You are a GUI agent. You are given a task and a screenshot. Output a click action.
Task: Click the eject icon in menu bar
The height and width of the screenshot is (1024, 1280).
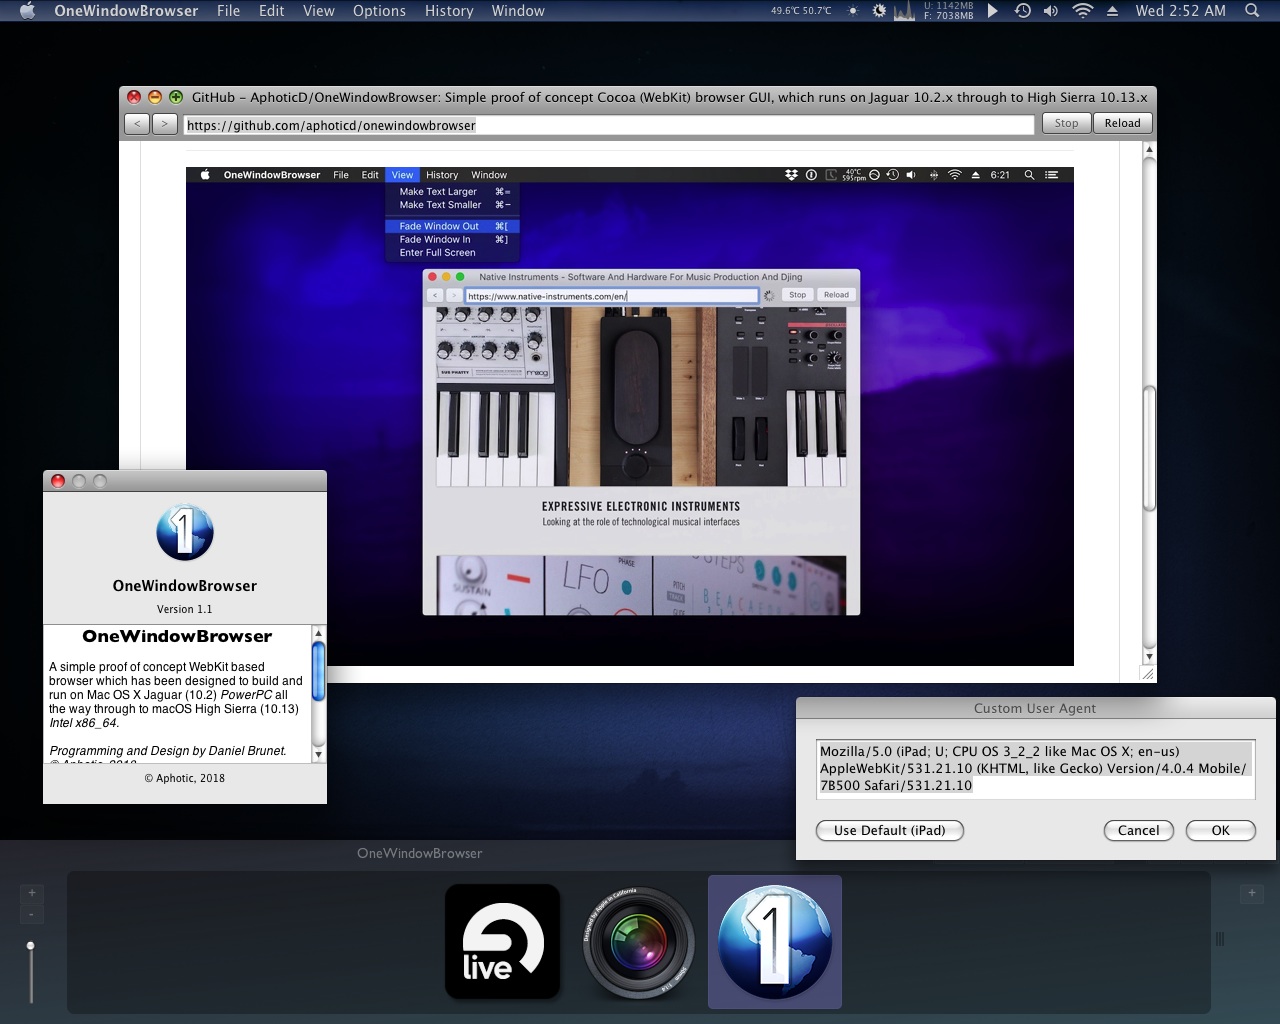[1112, 11]
